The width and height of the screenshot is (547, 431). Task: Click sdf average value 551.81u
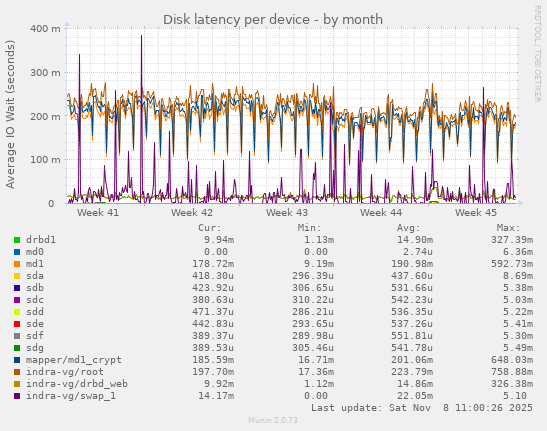coord(412,336)
